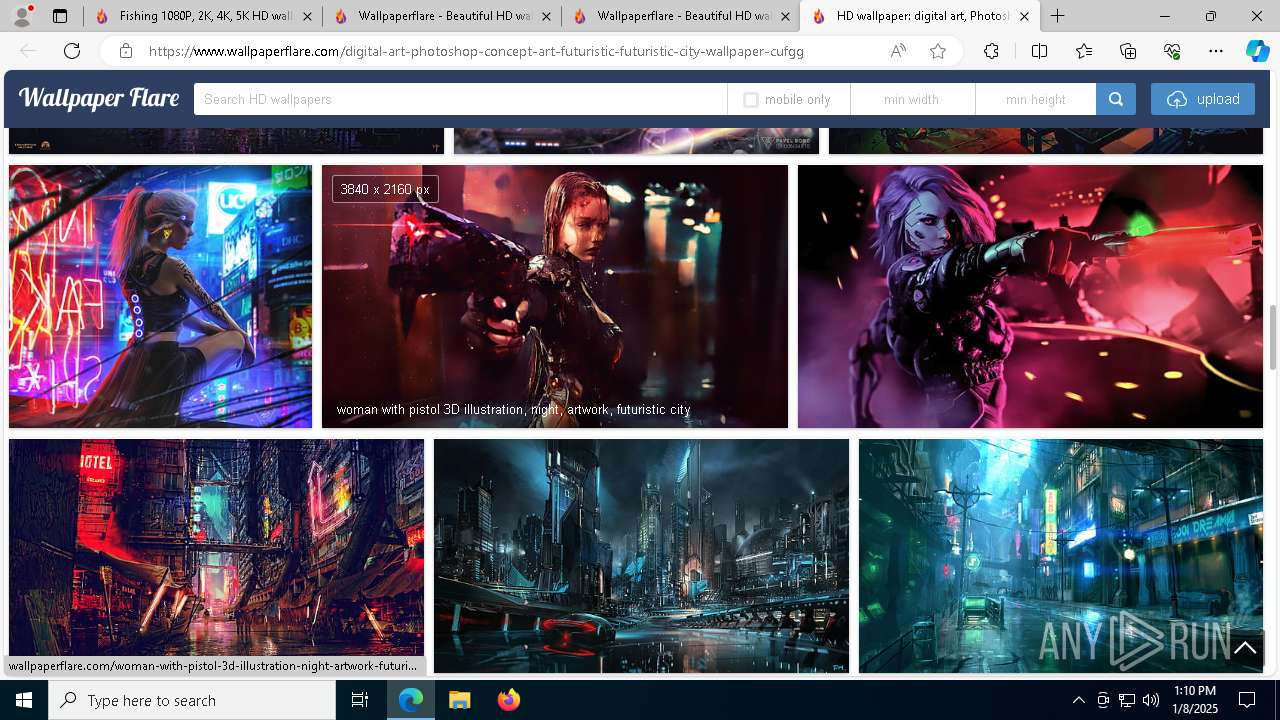Viewport: 1280px width, 720px height.
Task: Open Favorites list icon
Action: pos(1084,51)
